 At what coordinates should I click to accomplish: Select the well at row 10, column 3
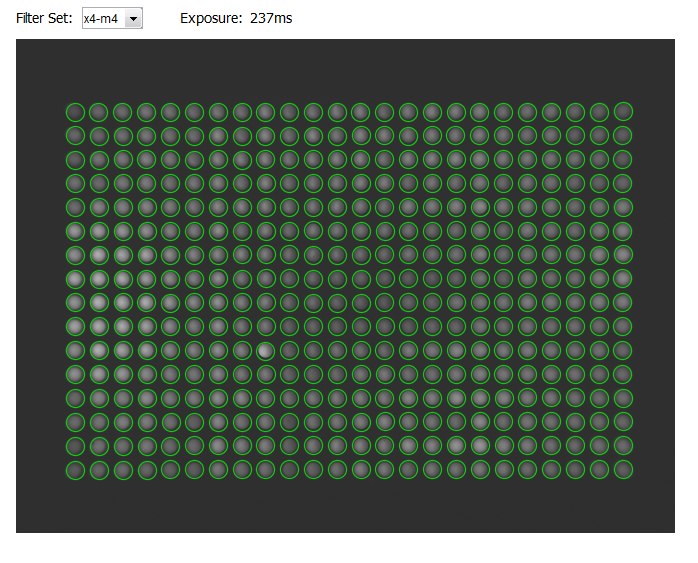coord(123,326)
